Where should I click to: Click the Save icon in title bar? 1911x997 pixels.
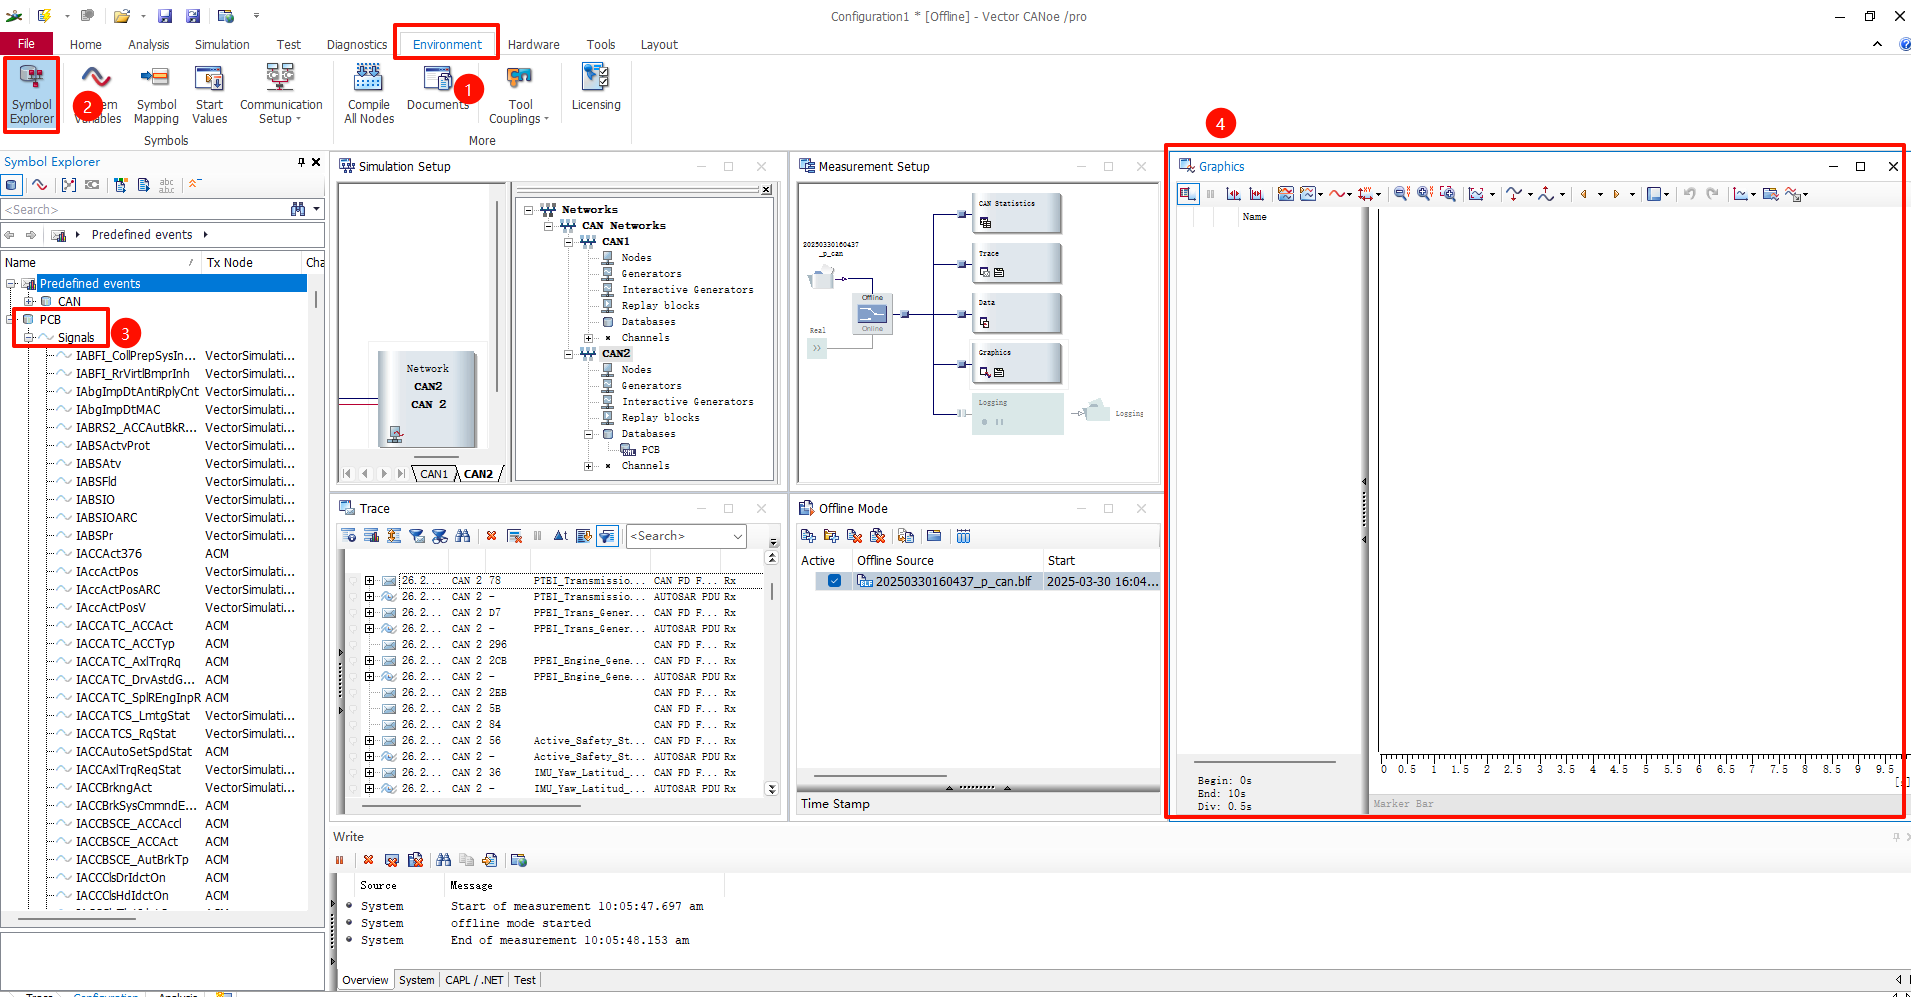[165, 16]
